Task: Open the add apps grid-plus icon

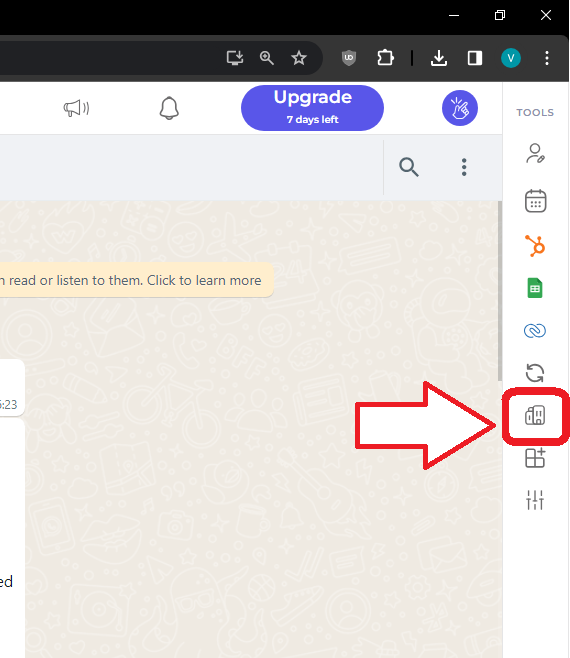Action: coord(535,457)
